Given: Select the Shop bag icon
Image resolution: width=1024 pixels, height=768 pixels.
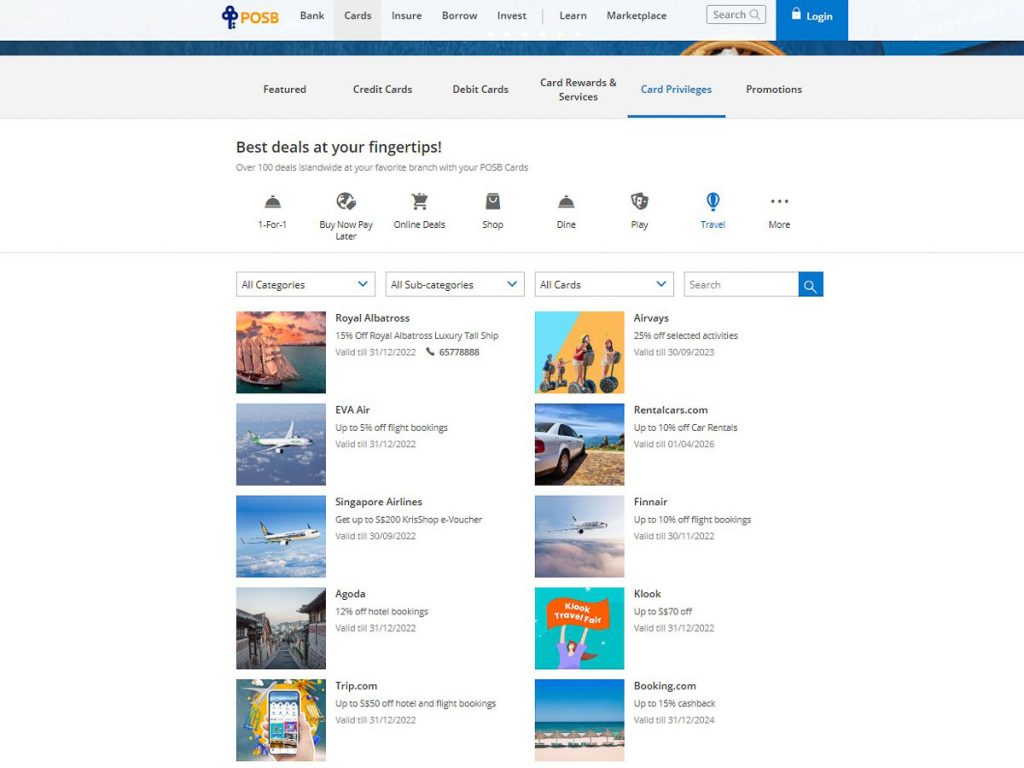Looking at the screenshot, I should point(492,201).
